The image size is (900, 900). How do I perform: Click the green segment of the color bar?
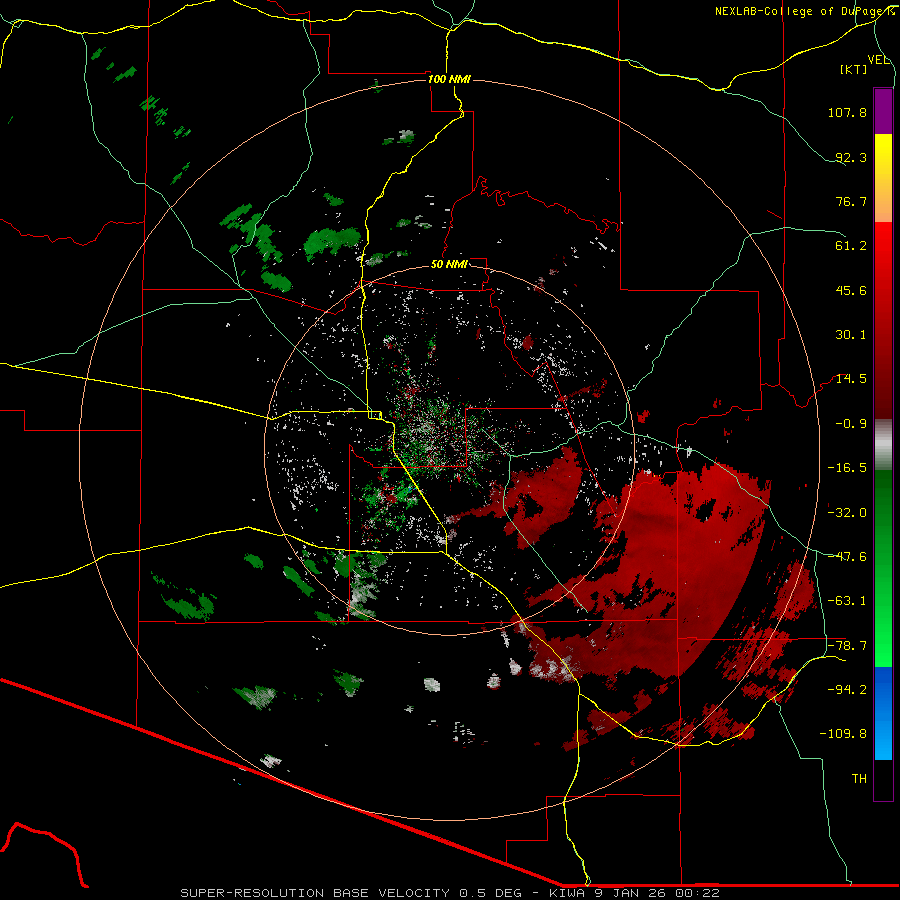883,568
